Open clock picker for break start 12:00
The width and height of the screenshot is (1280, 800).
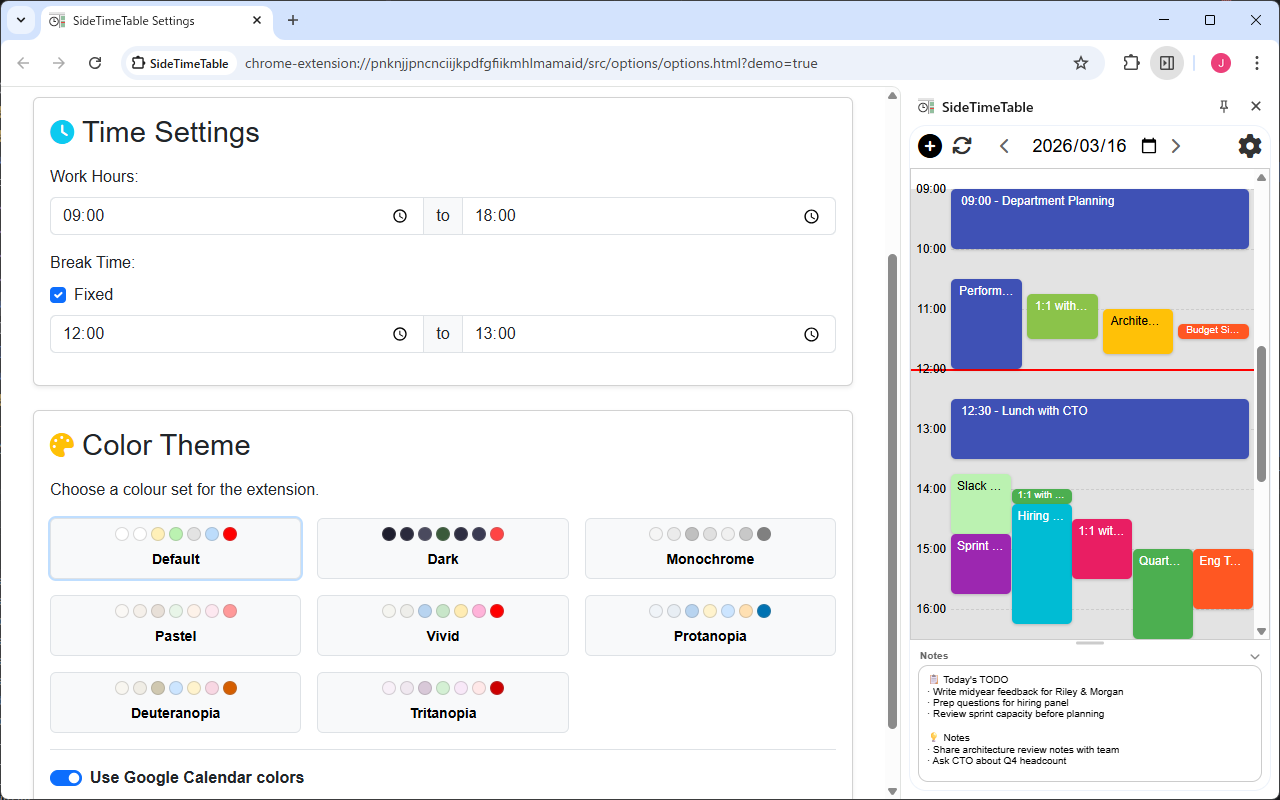point(400,334)
